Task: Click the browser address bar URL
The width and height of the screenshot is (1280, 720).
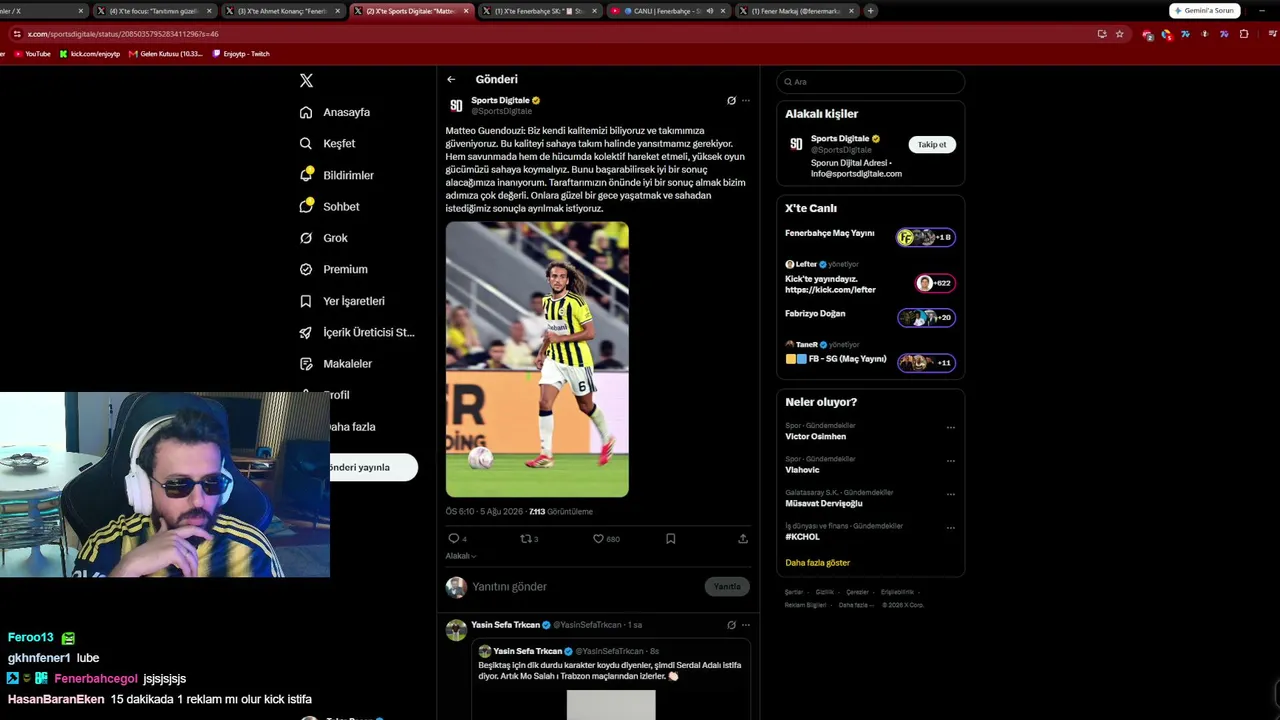Action: click(x=123, y=34)
